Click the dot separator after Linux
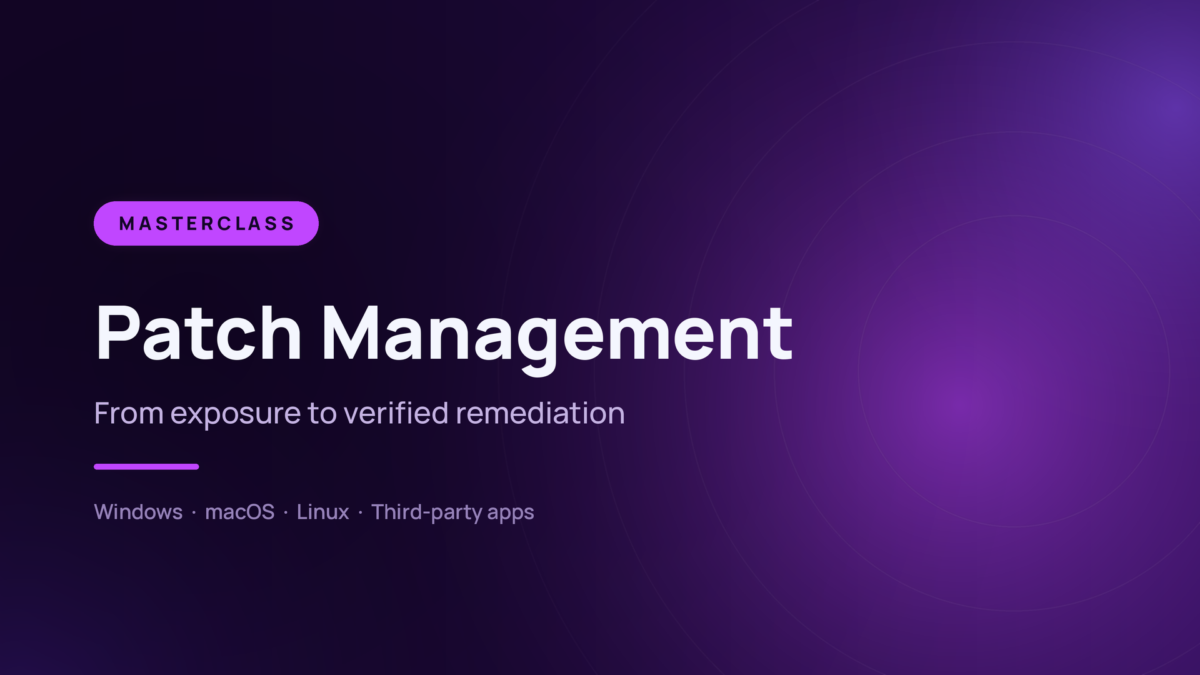 click(x=361, y=513)
